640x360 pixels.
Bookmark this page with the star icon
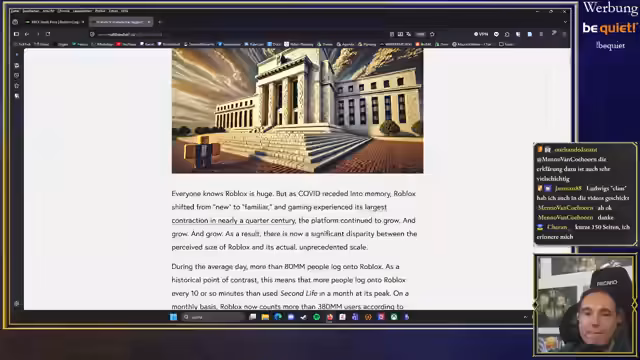pos(432,34)
